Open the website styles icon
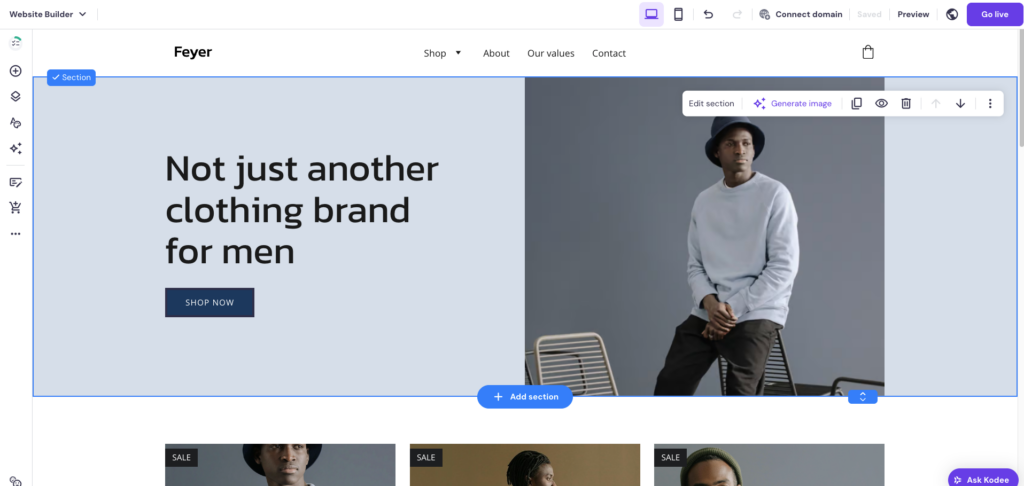The width and height of the screenshot is (1024, 486). tap(16, 123)
